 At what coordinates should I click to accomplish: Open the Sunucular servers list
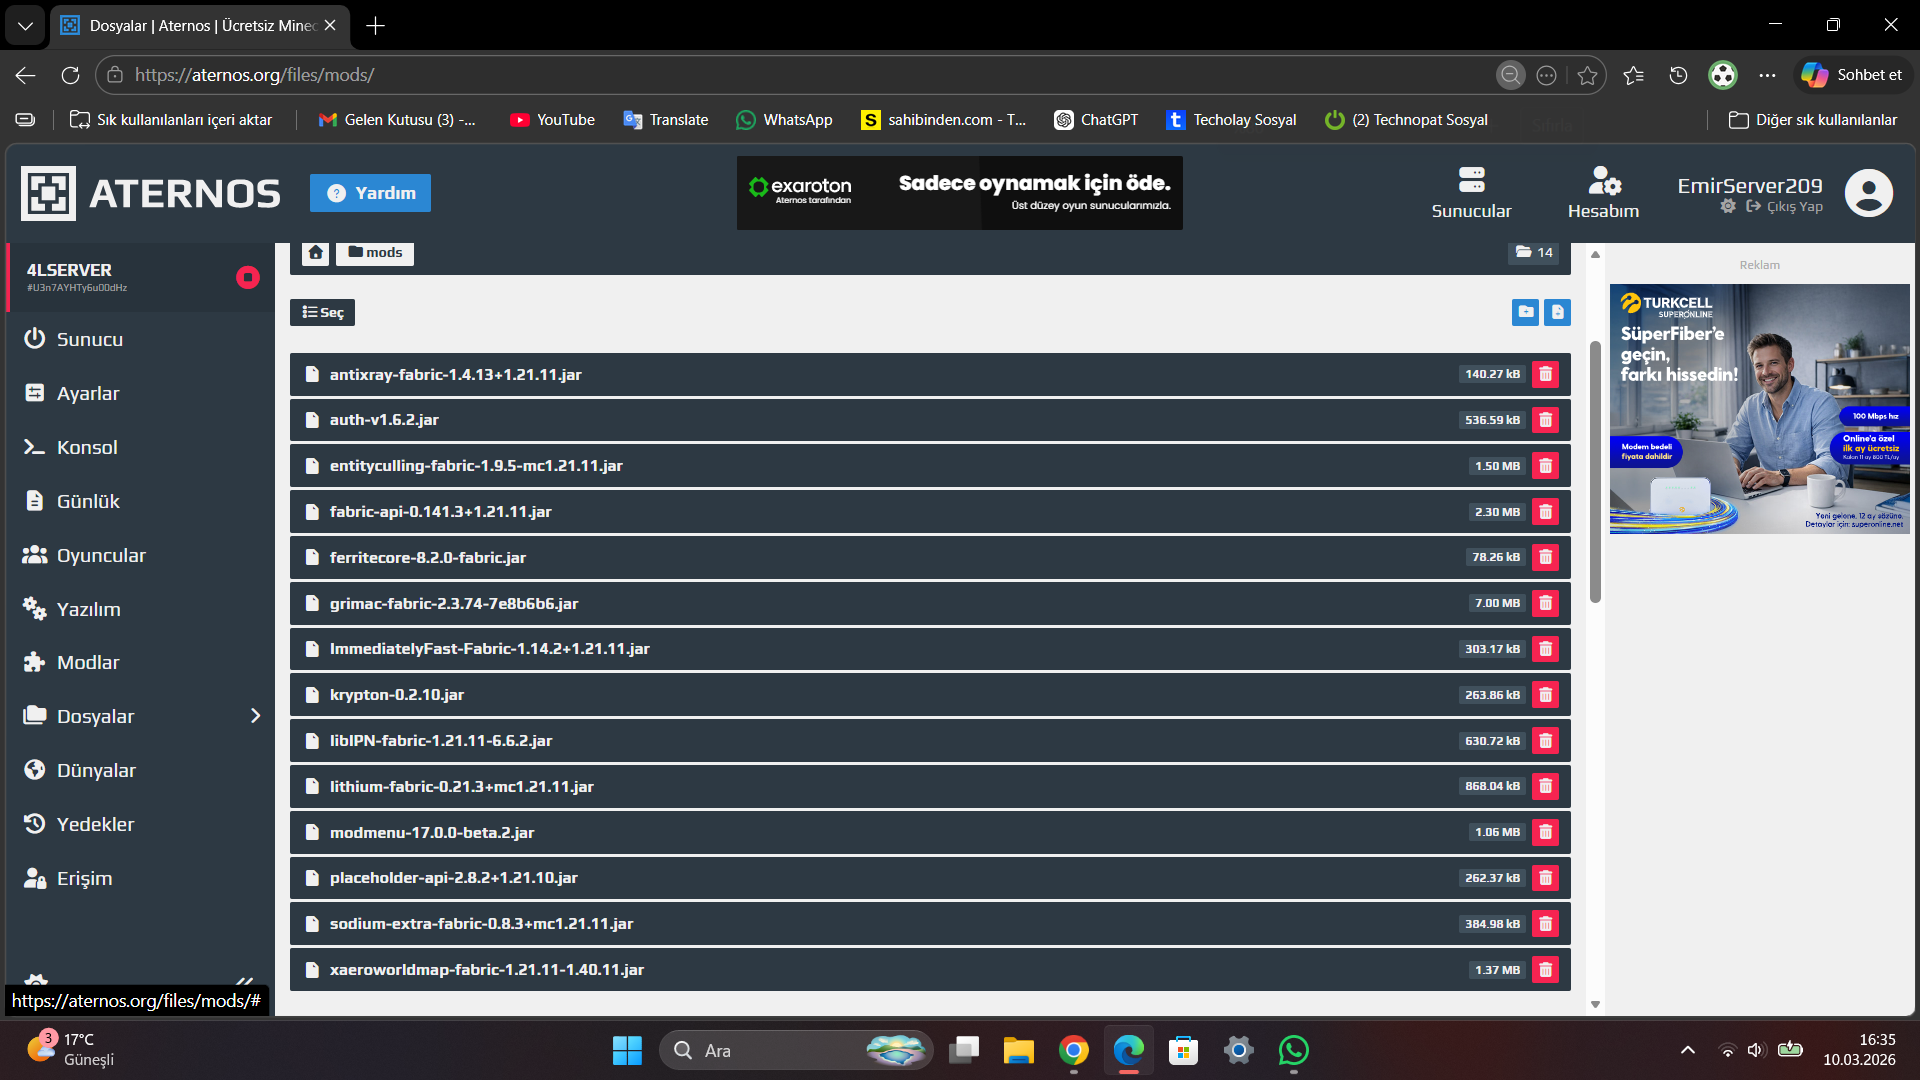point(1471,193)
